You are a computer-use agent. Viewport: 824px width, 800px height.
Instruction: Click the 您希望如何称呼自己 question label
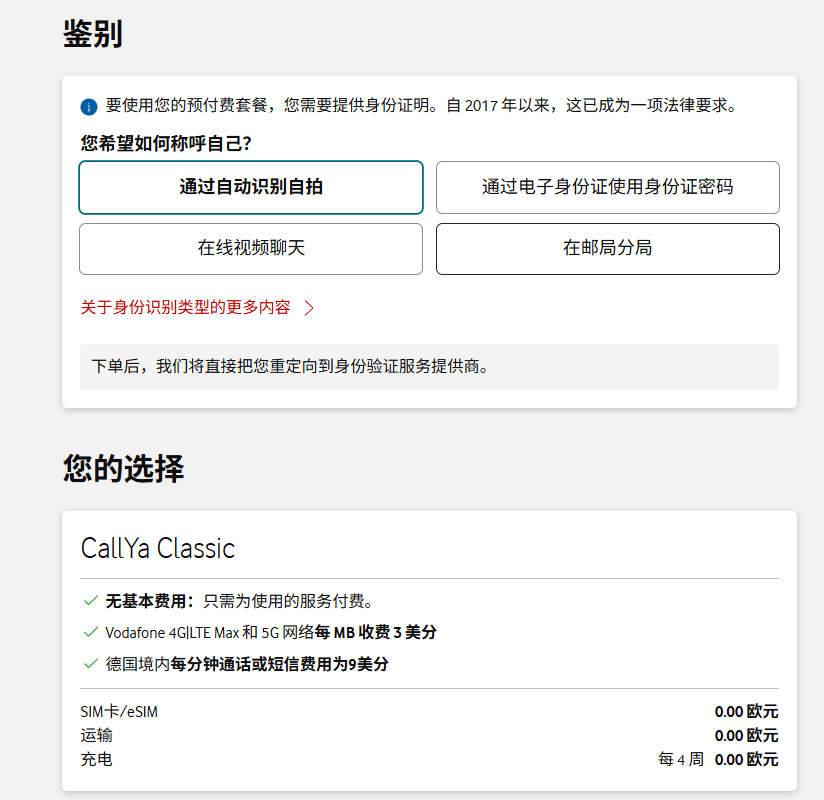coord(166,144)
